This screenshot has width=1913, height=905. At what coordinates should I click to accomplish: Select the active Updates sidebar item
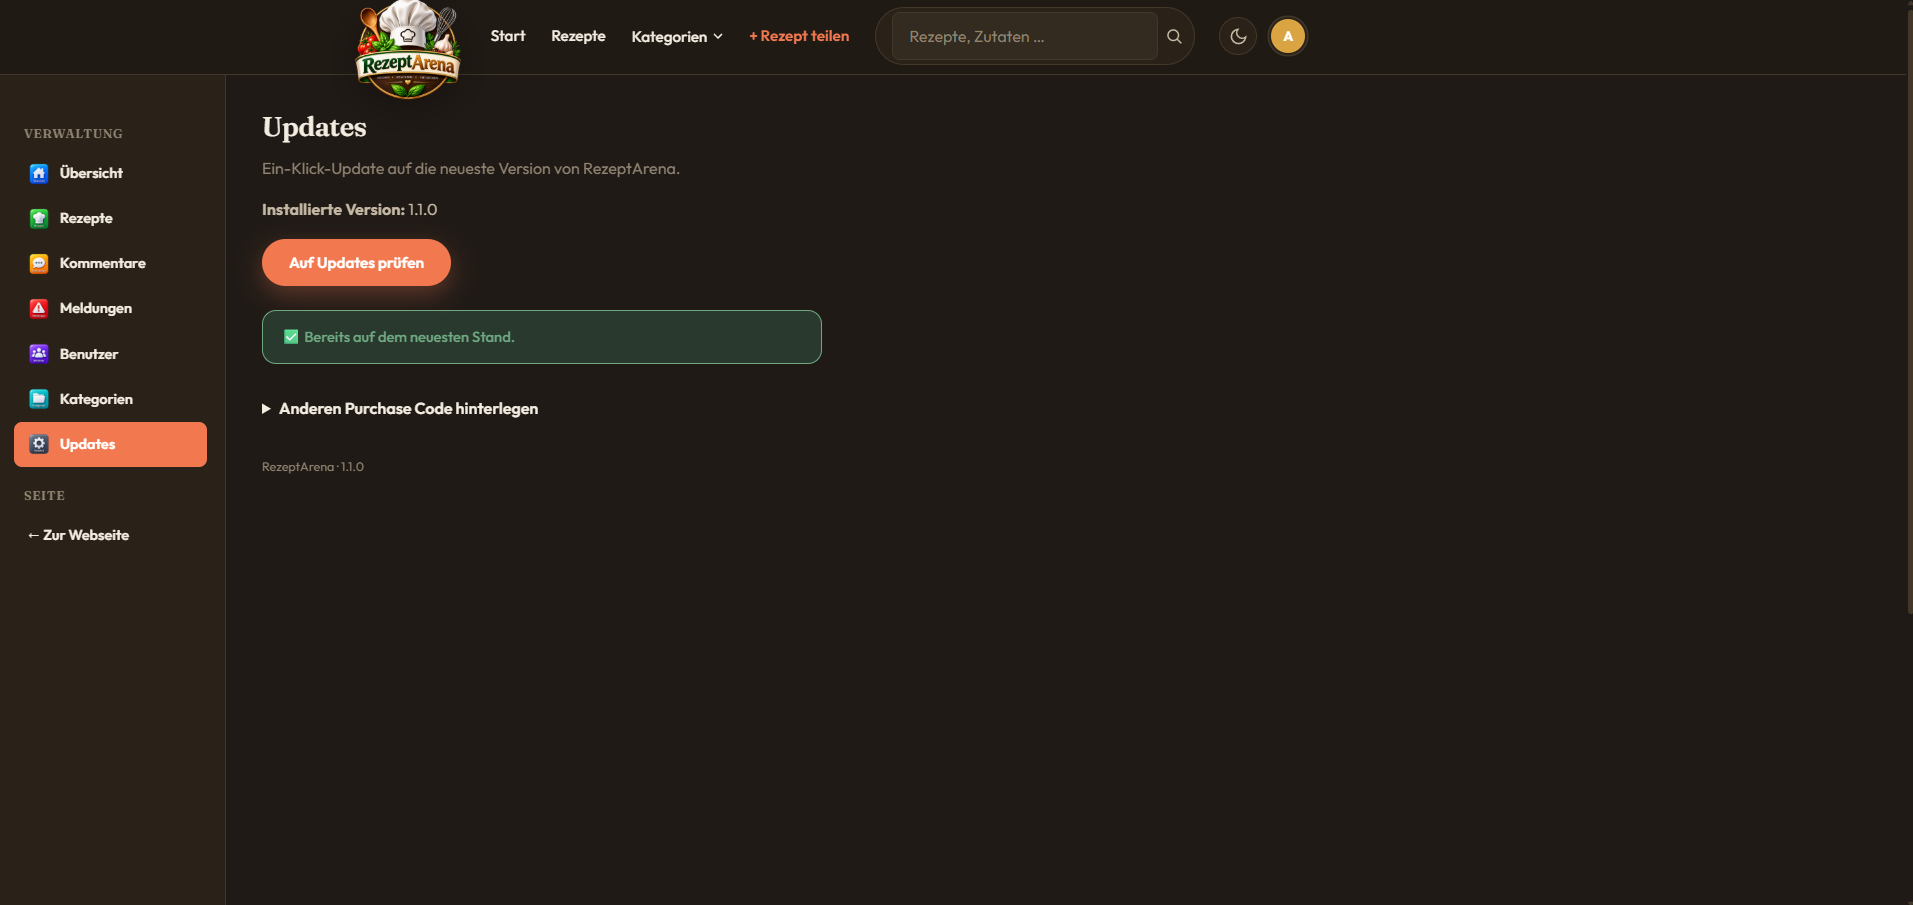(x=110, y=444)
